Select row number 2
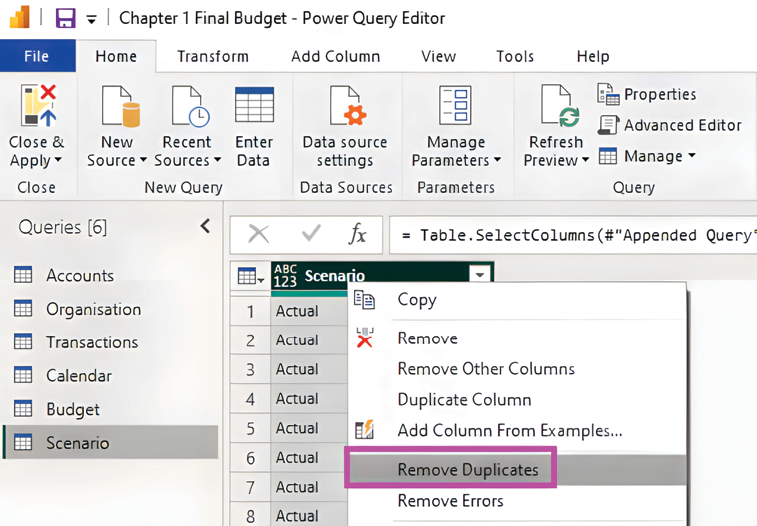 coord(250,341)
